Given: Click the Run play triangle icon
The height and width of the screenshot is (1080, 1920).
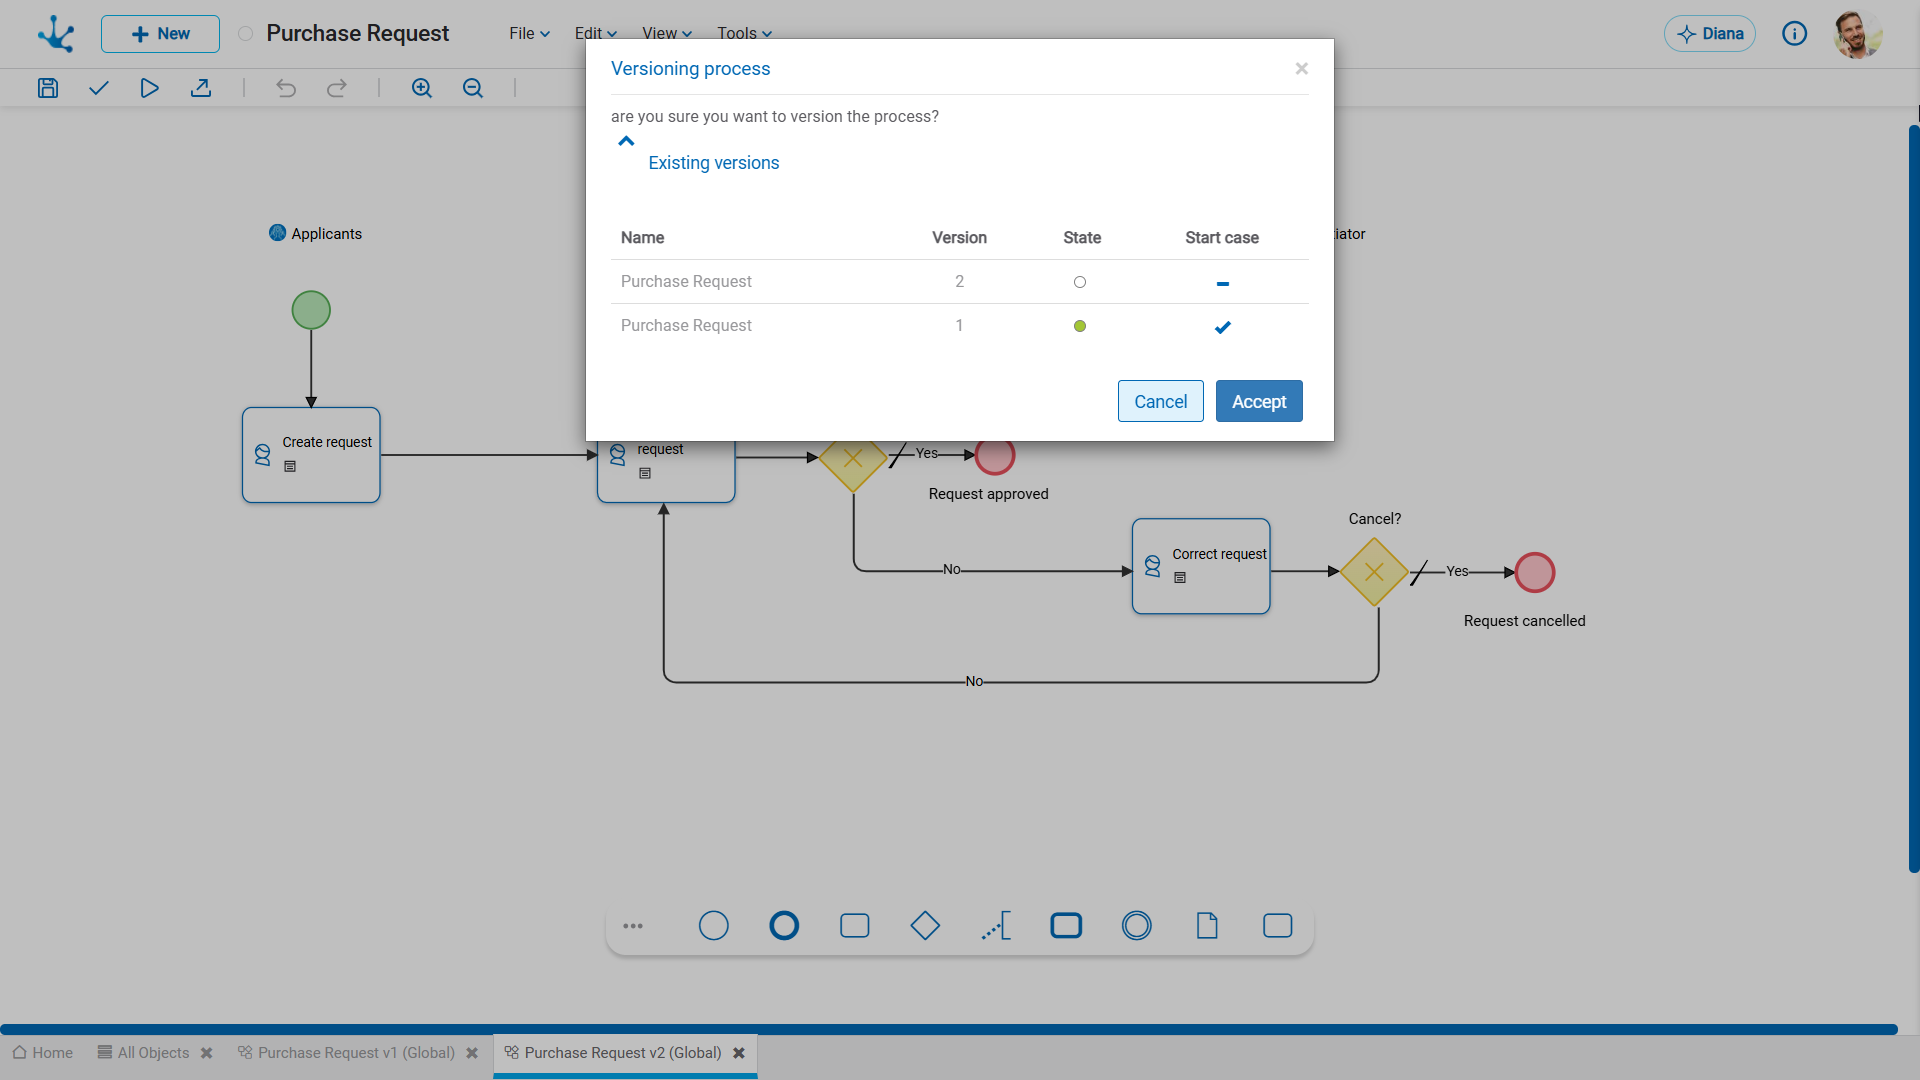Looking at the screenshot, I should tap(149, 88).
